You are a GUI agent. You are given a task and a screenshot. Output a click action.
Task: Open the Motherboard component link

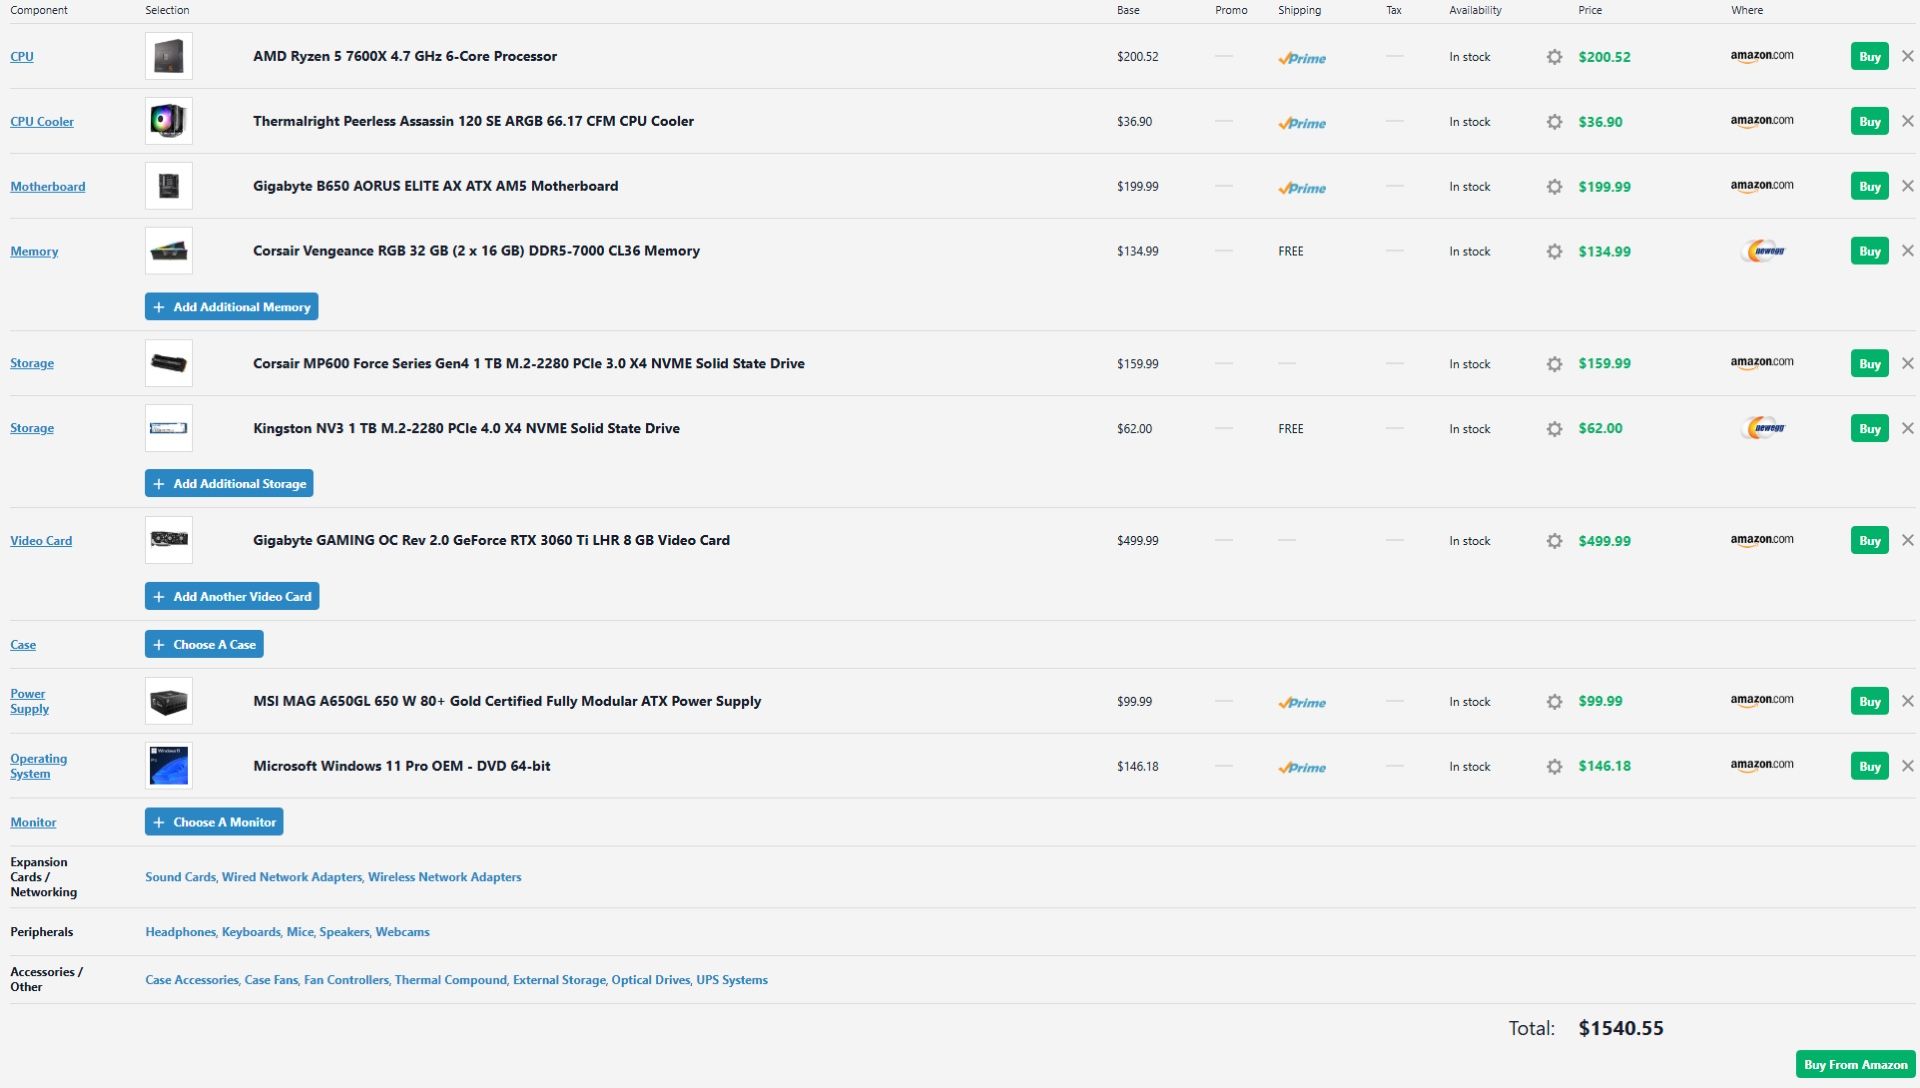(48, 187)
